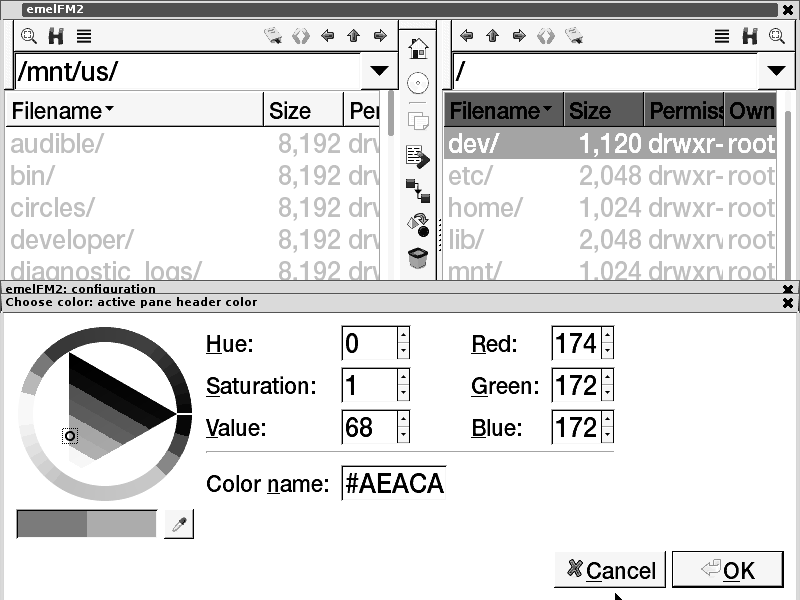
Task: Open left pane view list icon
Action: 84,36
